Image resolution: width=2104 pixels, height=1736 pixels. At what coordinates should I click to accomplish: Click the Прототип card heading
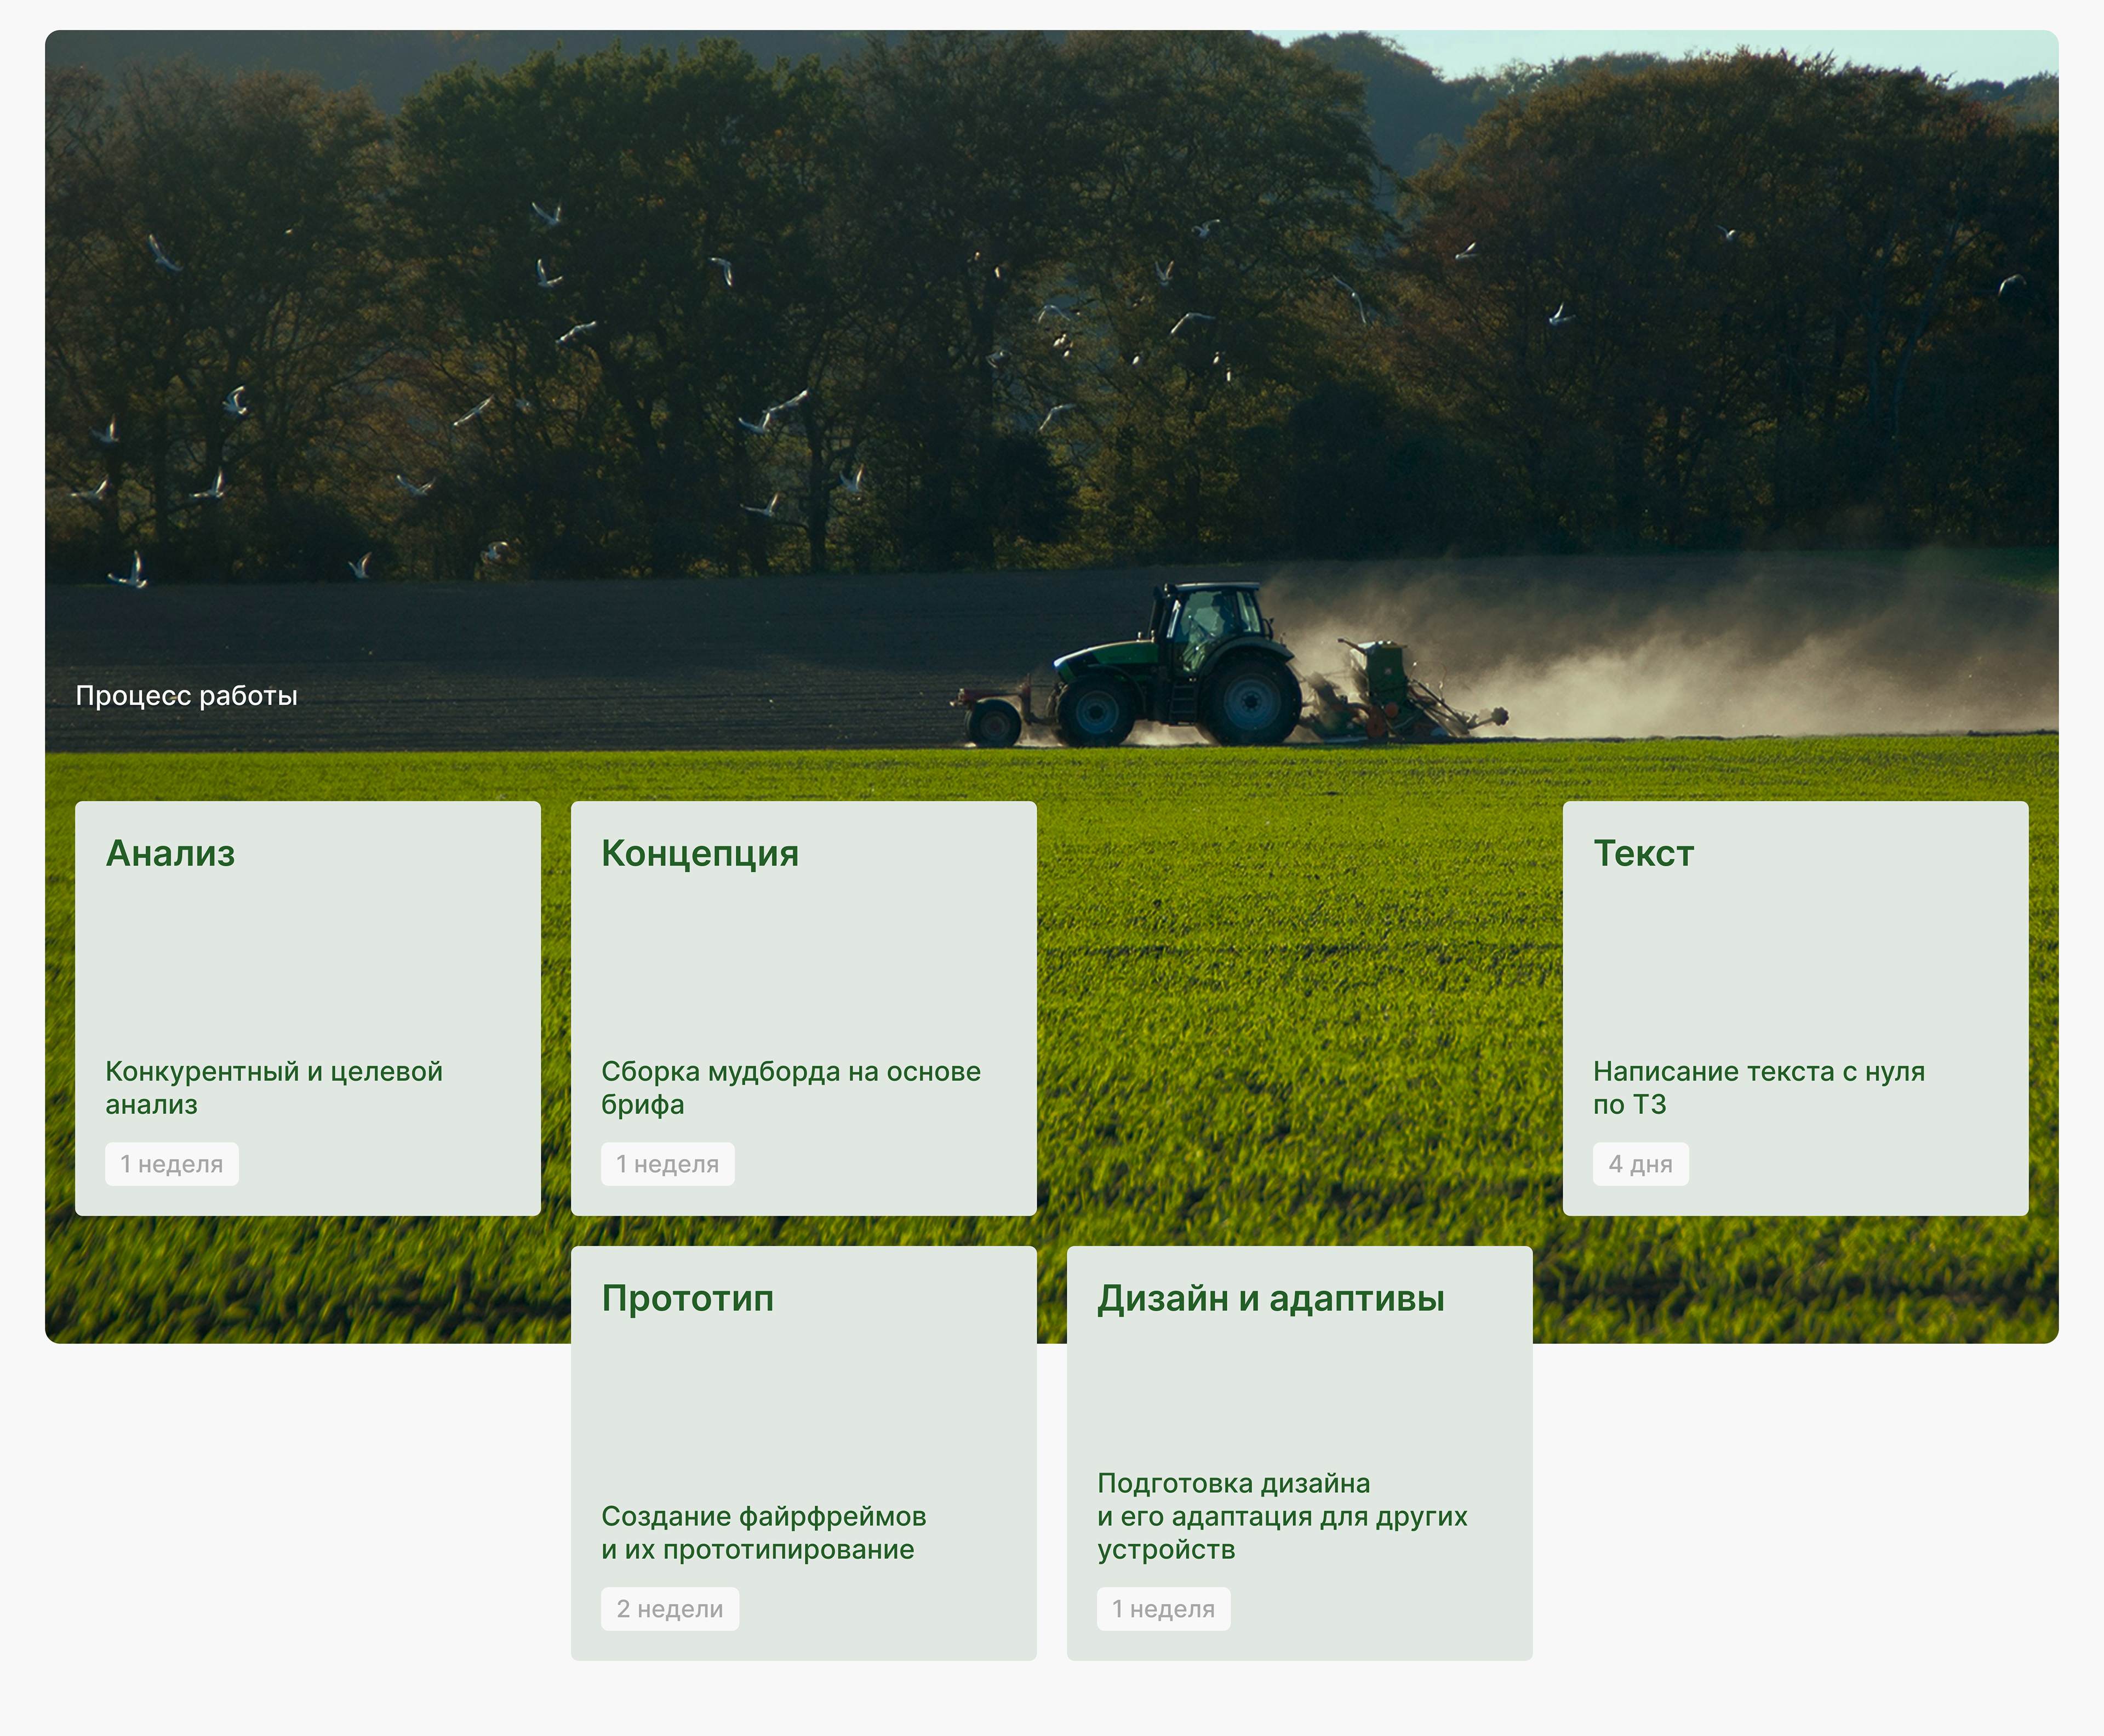pyautogui.click(x=687, y=1298)
